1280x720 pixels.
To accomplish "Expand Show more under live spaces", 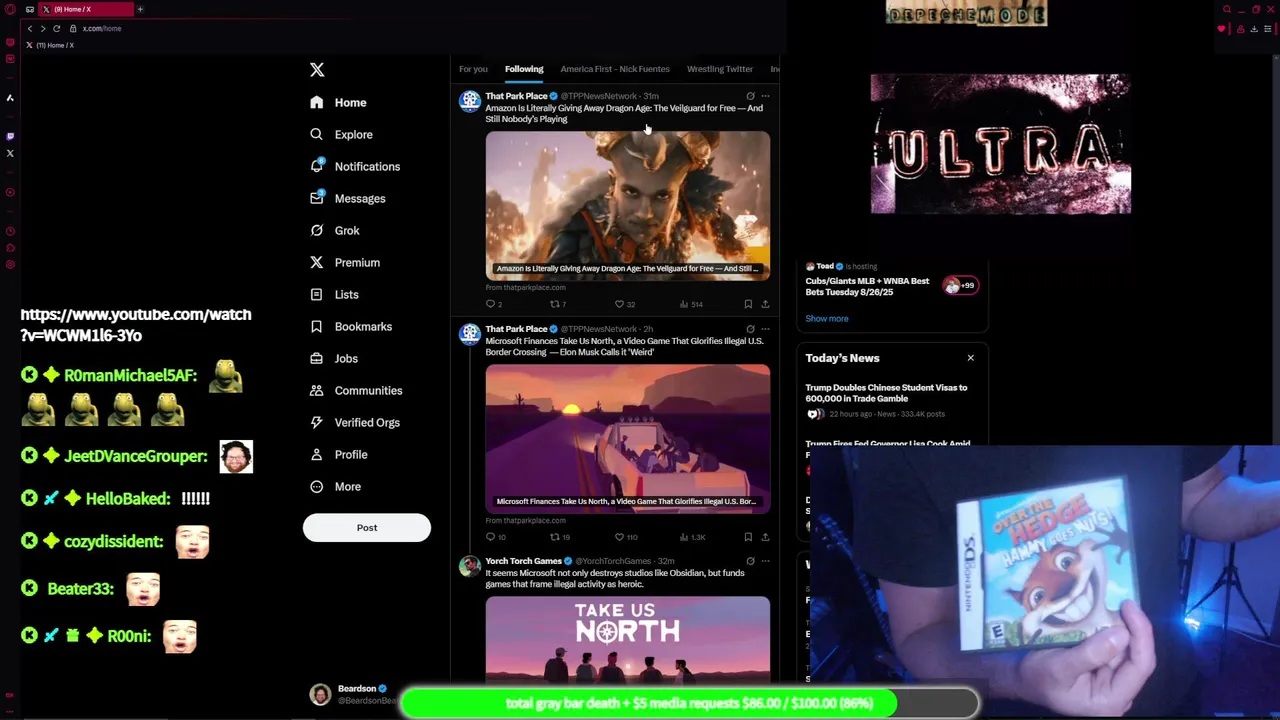I will pyautogui.click(x=827, y=318).
